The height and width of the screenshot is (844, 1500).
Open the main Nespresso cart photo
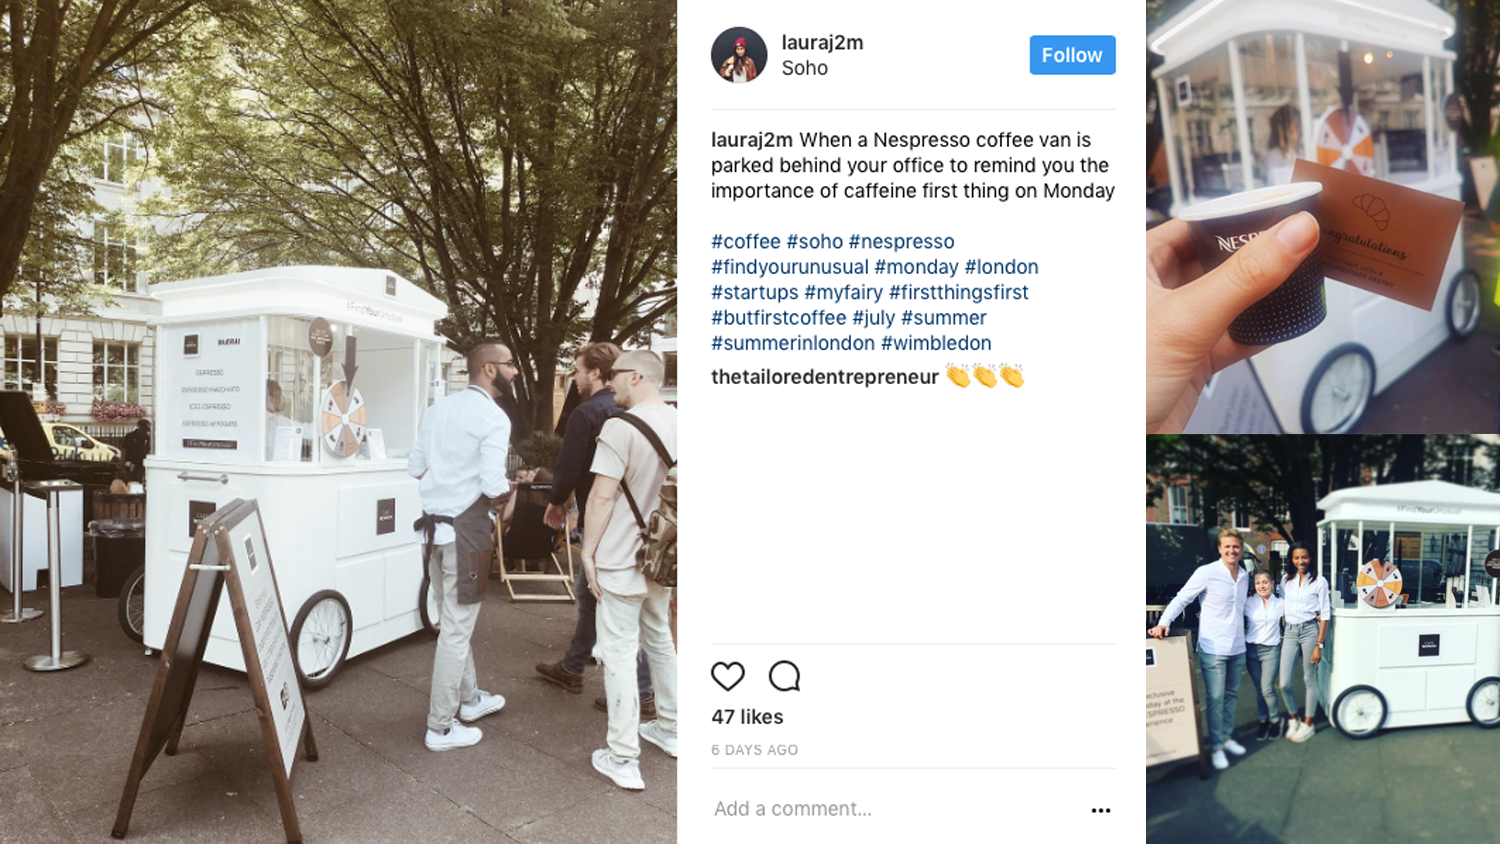[x=338, y=422]
